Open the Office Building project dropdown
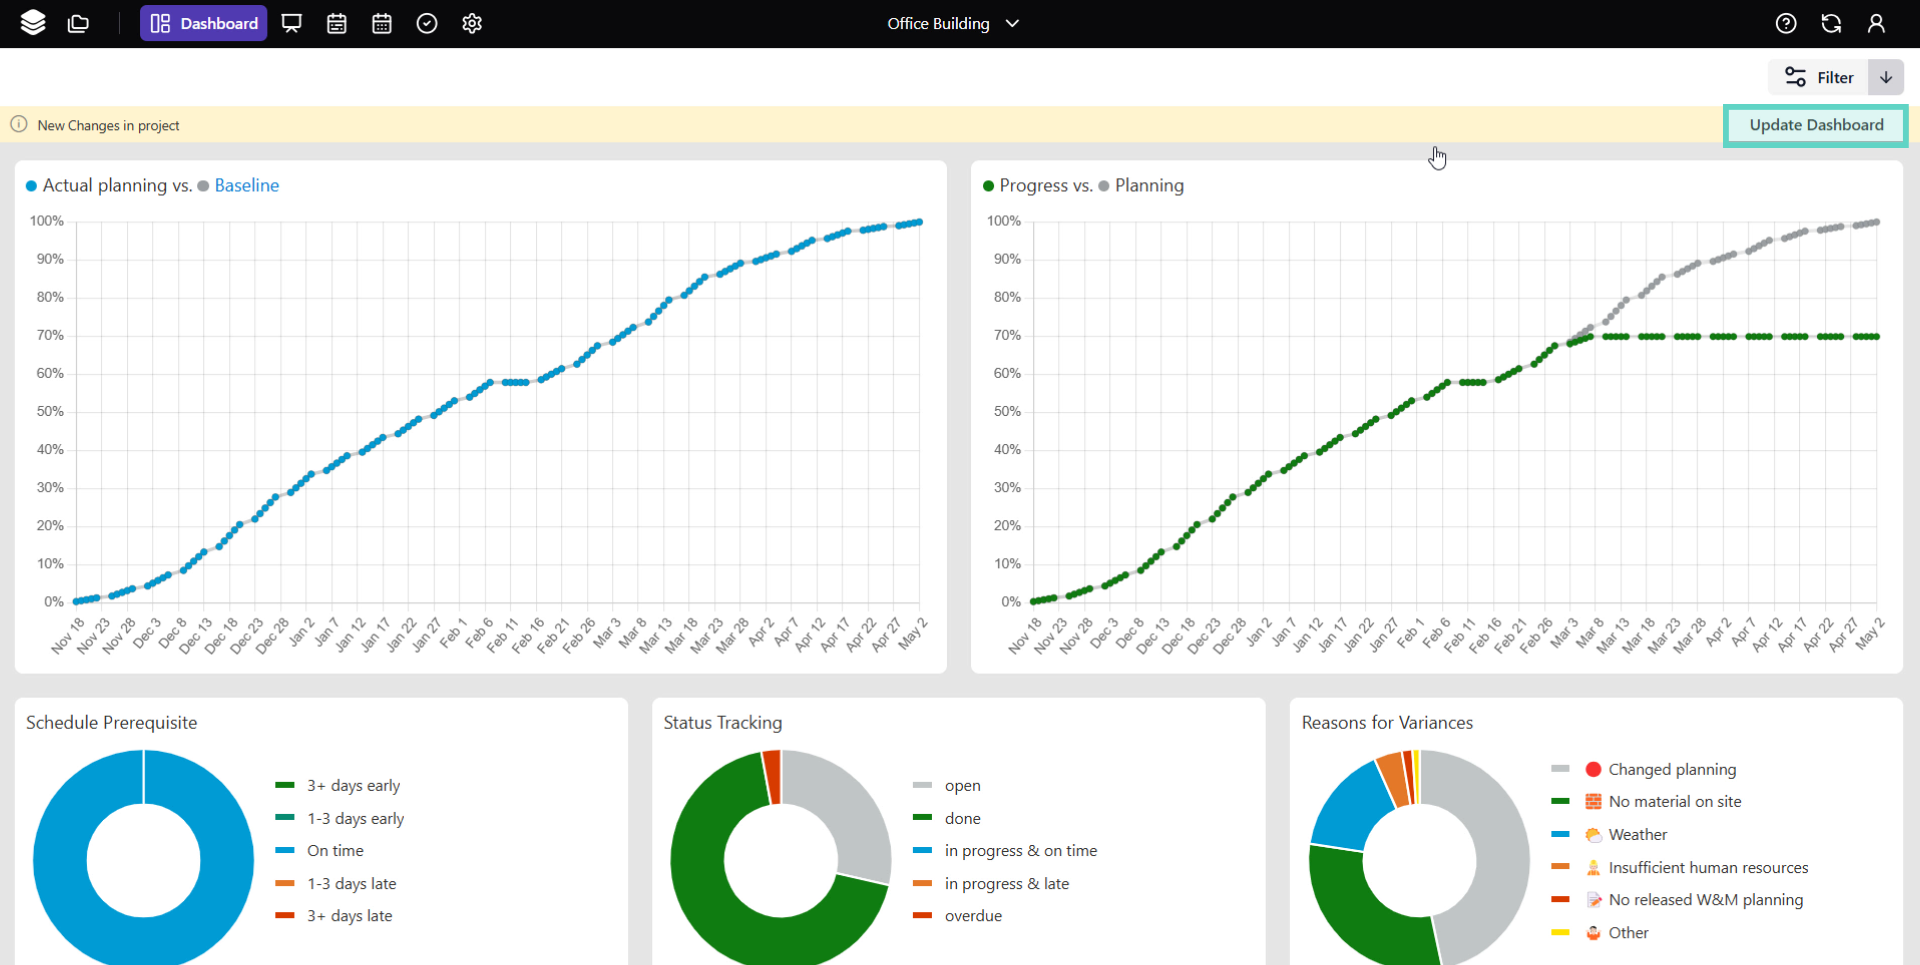This screenshot has height=965, width=1920. pos(952,23)
